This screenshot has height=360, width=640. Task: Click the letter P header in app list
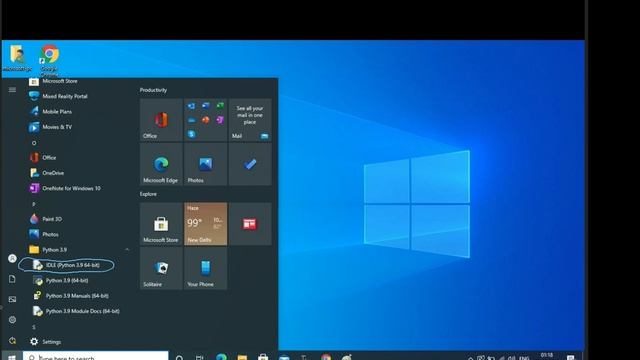click(34, 204)
